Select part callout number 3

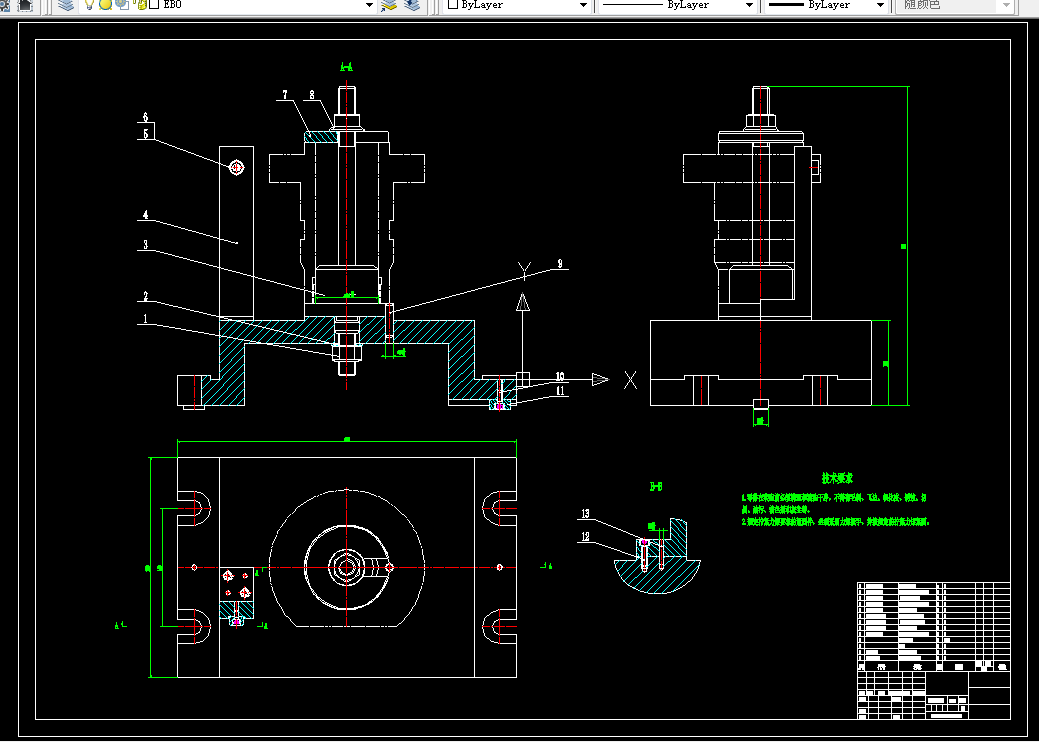click(x=146, y=245)
